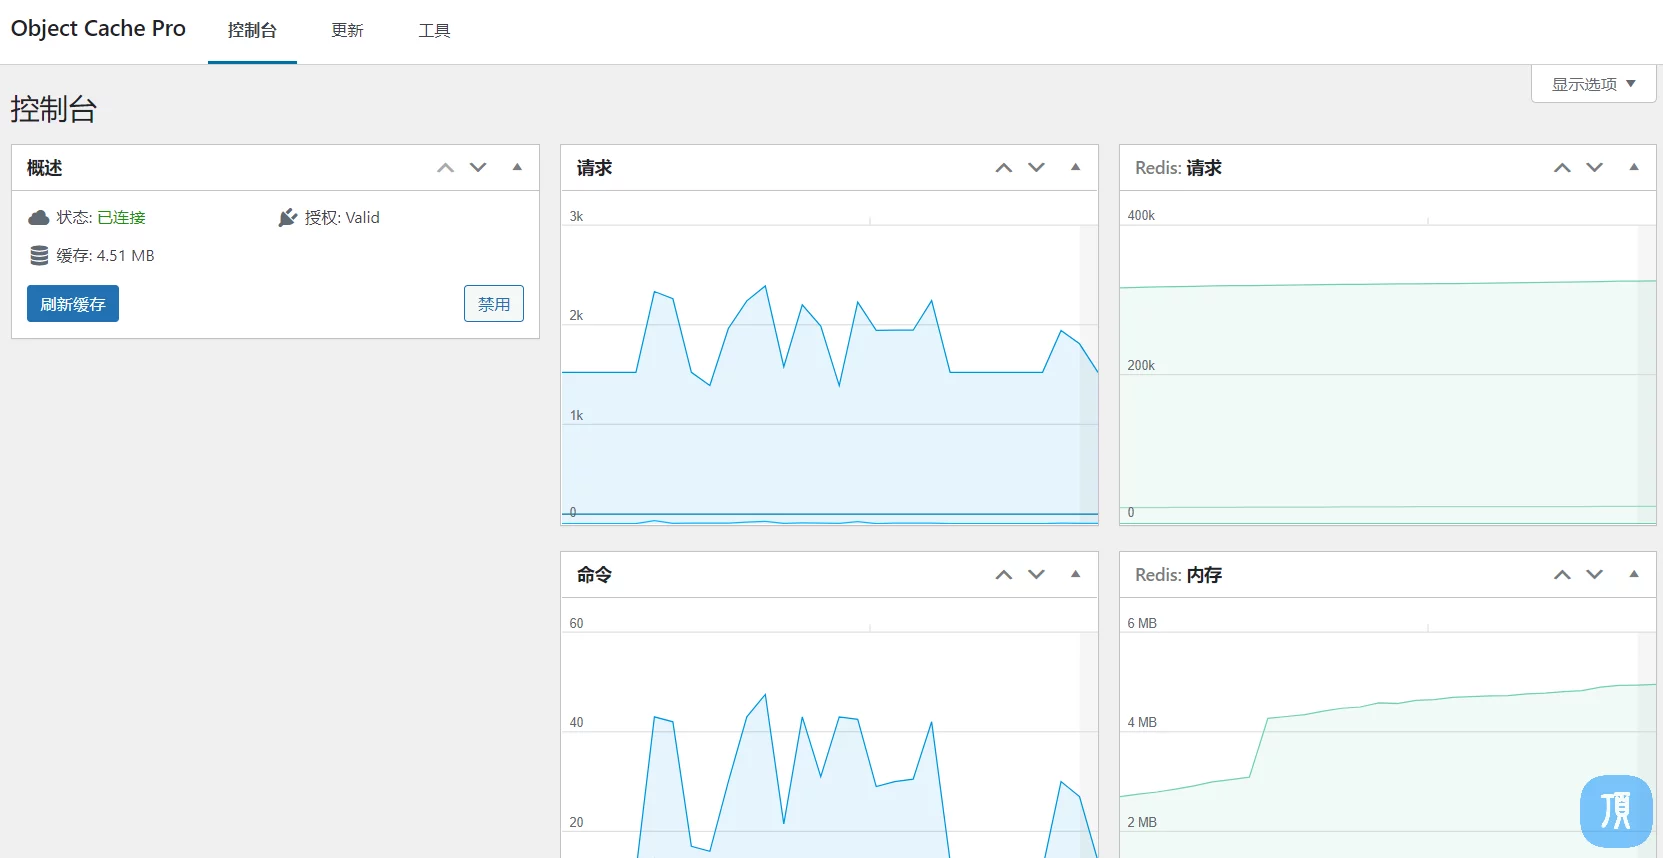
Task: Click the Redis: 内存 panel title
Action: tap(1178, 575)
